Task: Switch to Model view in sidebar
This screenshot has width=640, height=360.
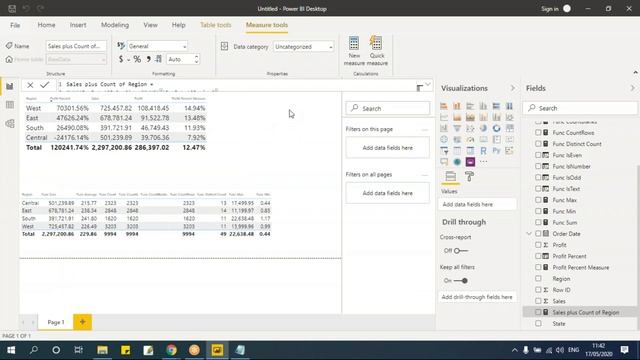Action: click(x=10, y=124)
